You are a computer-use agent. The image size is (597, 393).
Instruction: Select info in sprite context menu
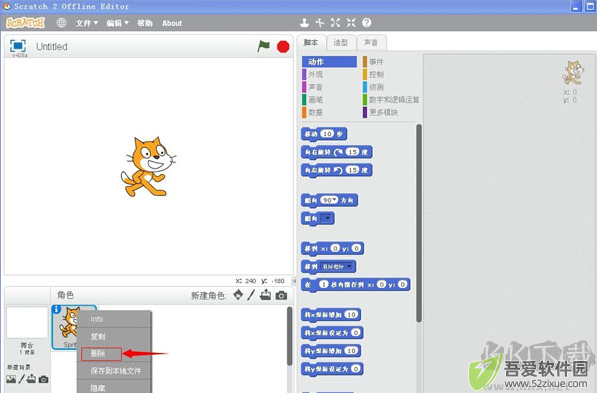115,319
